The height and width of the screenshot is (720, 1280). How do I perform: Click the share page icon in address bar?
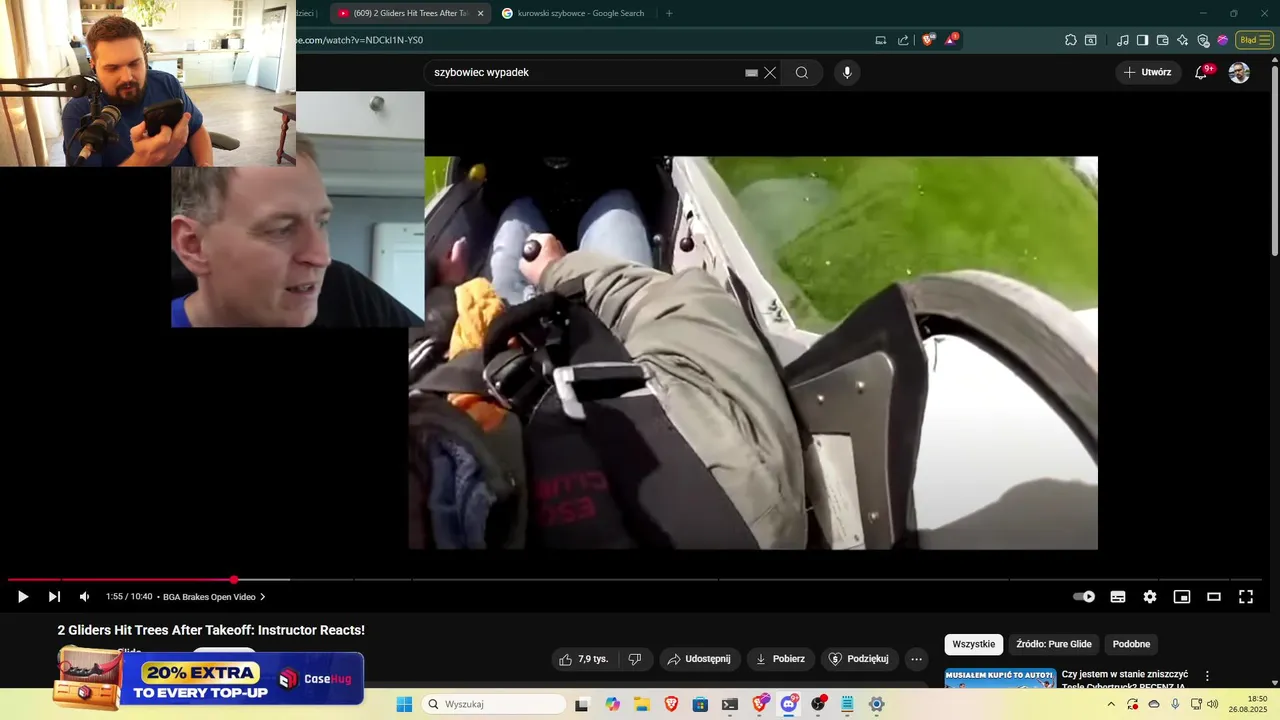pyautogui.click(x=903, y=40)
